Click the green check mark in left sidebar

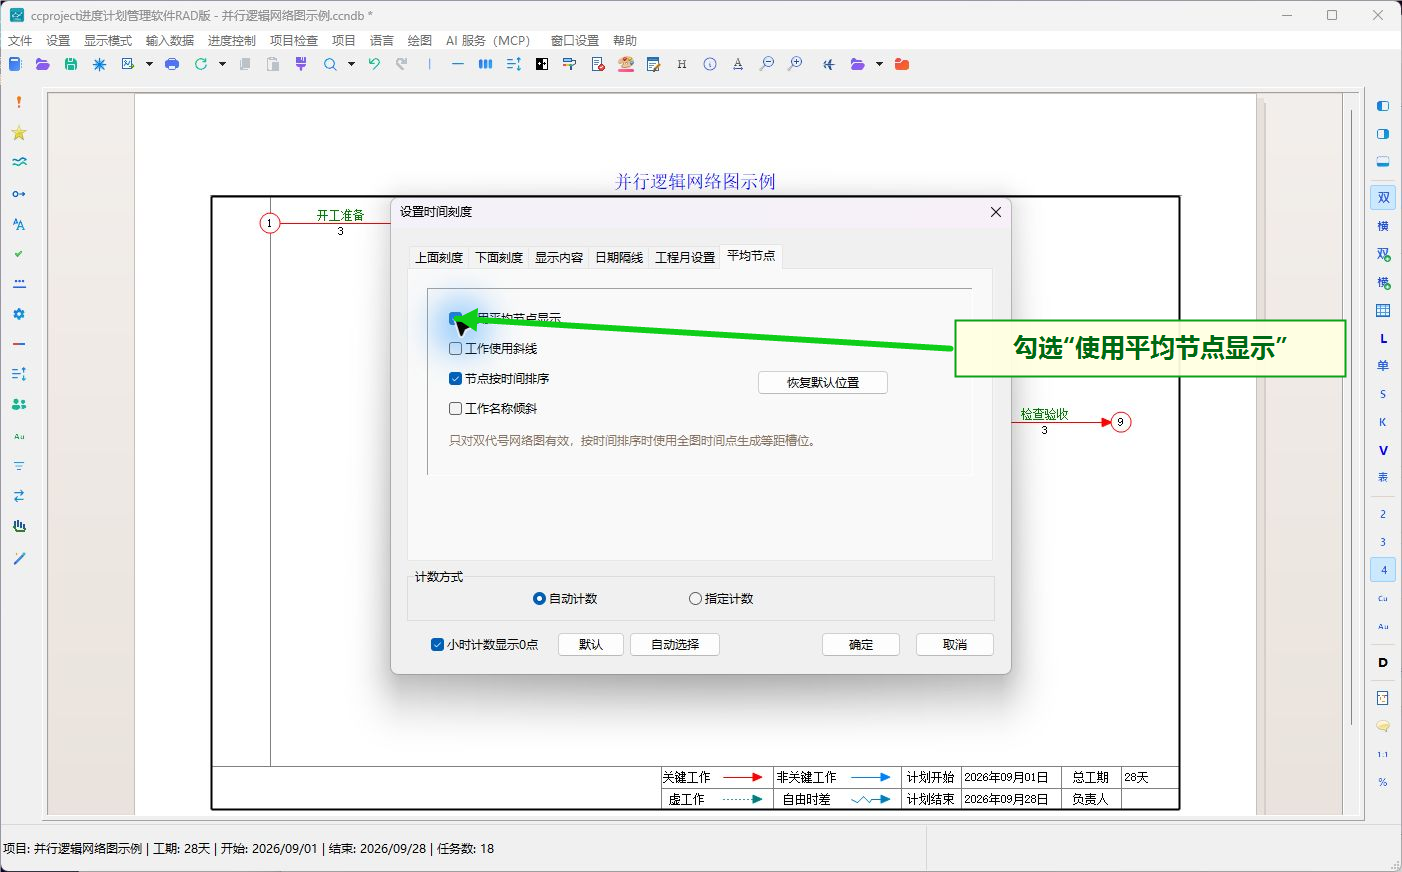[19, 254]
